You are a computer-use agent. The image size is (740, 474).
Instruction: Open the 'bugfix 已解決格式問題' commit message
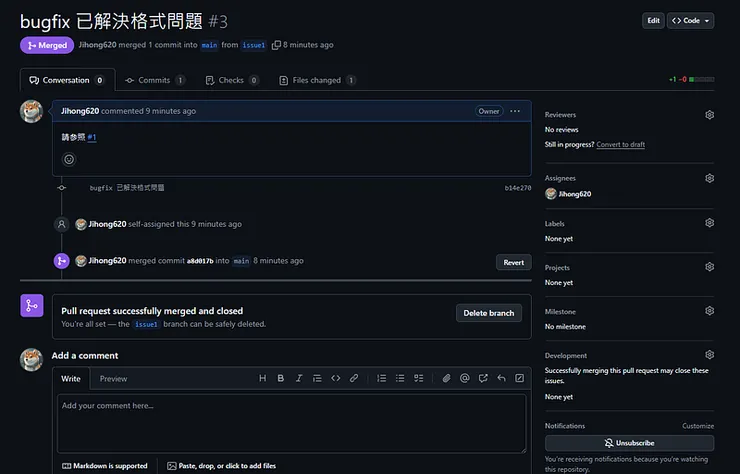[x=126, y=188]
